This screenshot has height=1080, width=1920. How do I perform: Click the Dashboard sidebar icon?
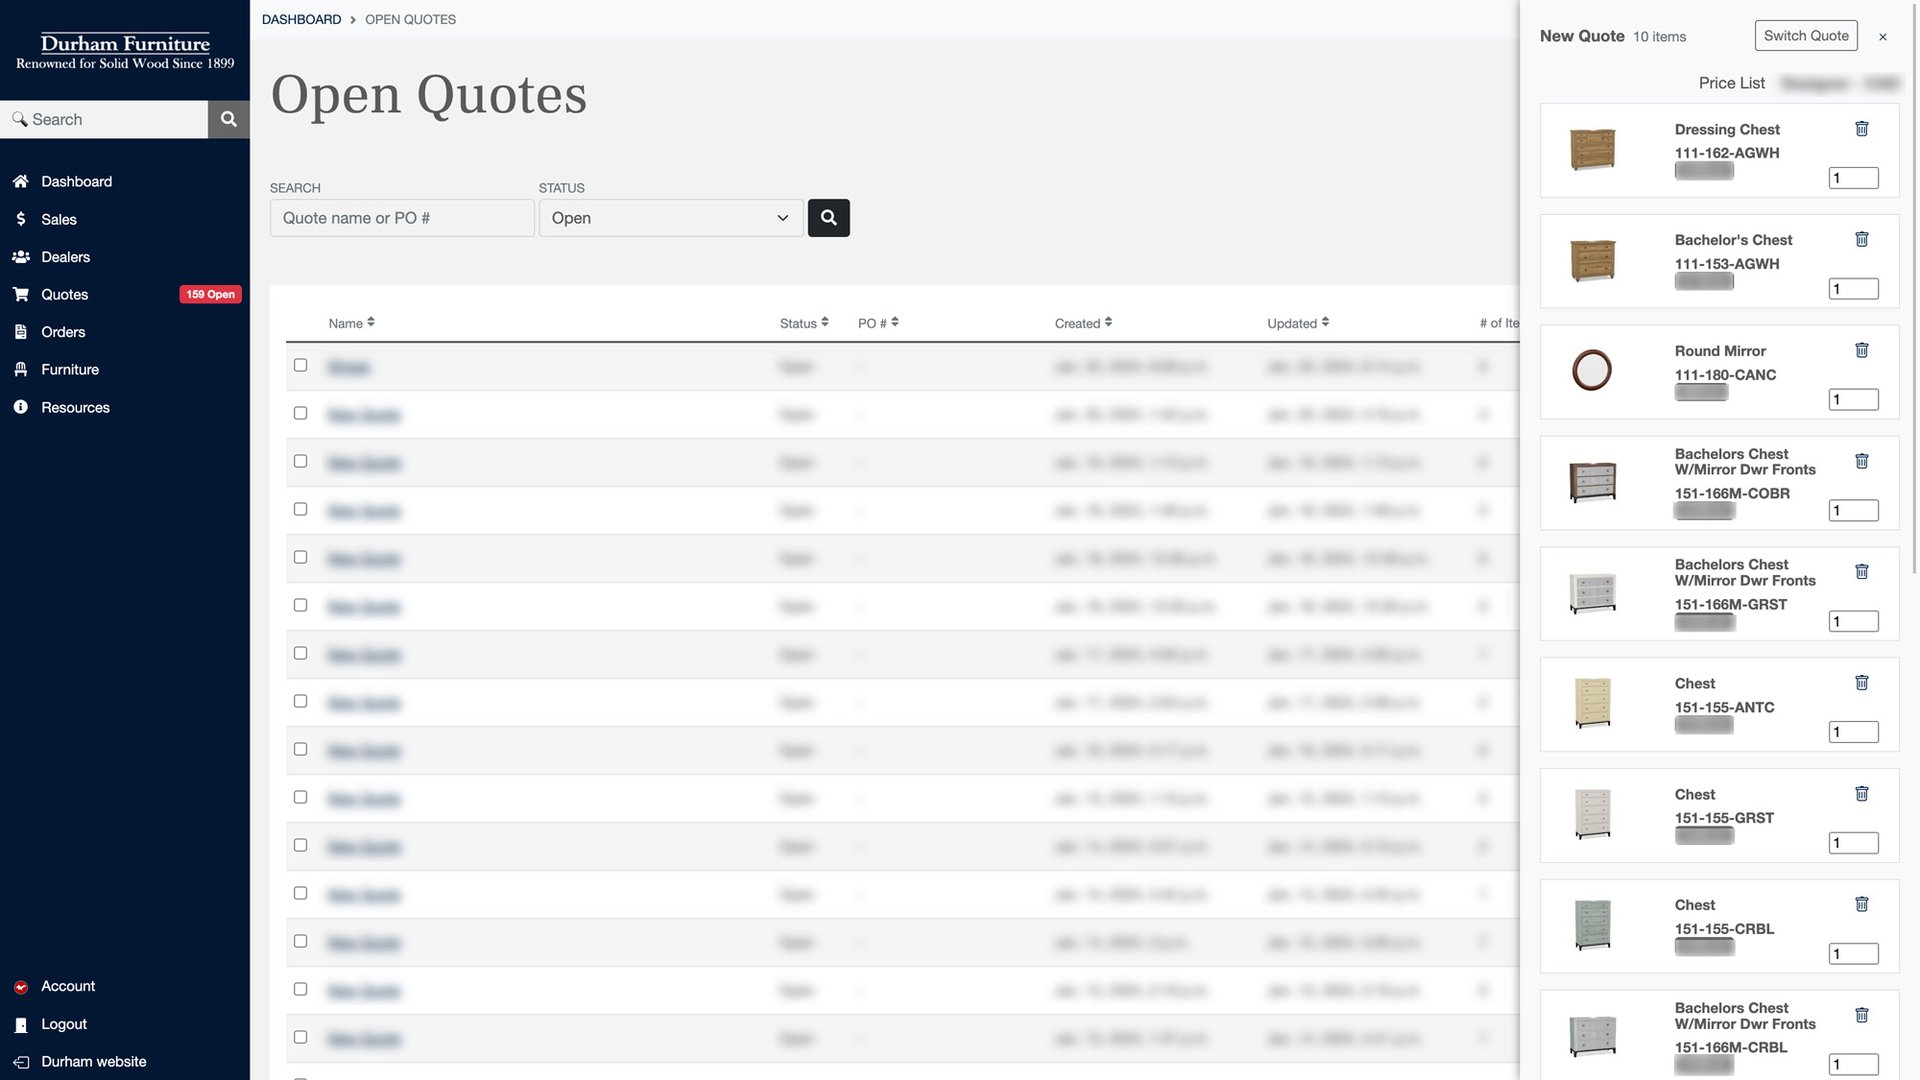tap(20, 182)
